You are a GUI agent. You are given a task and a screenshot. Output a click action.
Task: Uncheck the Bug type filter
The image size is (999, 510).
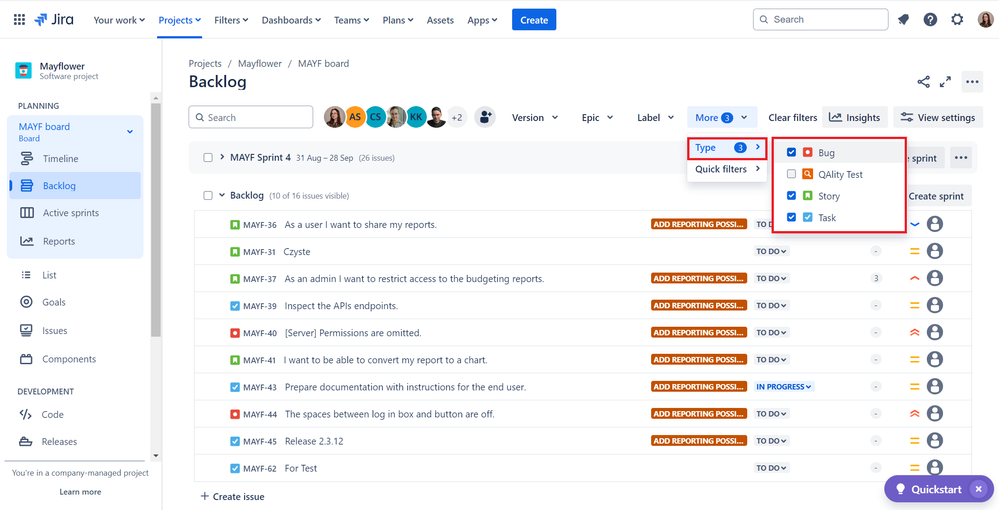click(x=791, y=152)
